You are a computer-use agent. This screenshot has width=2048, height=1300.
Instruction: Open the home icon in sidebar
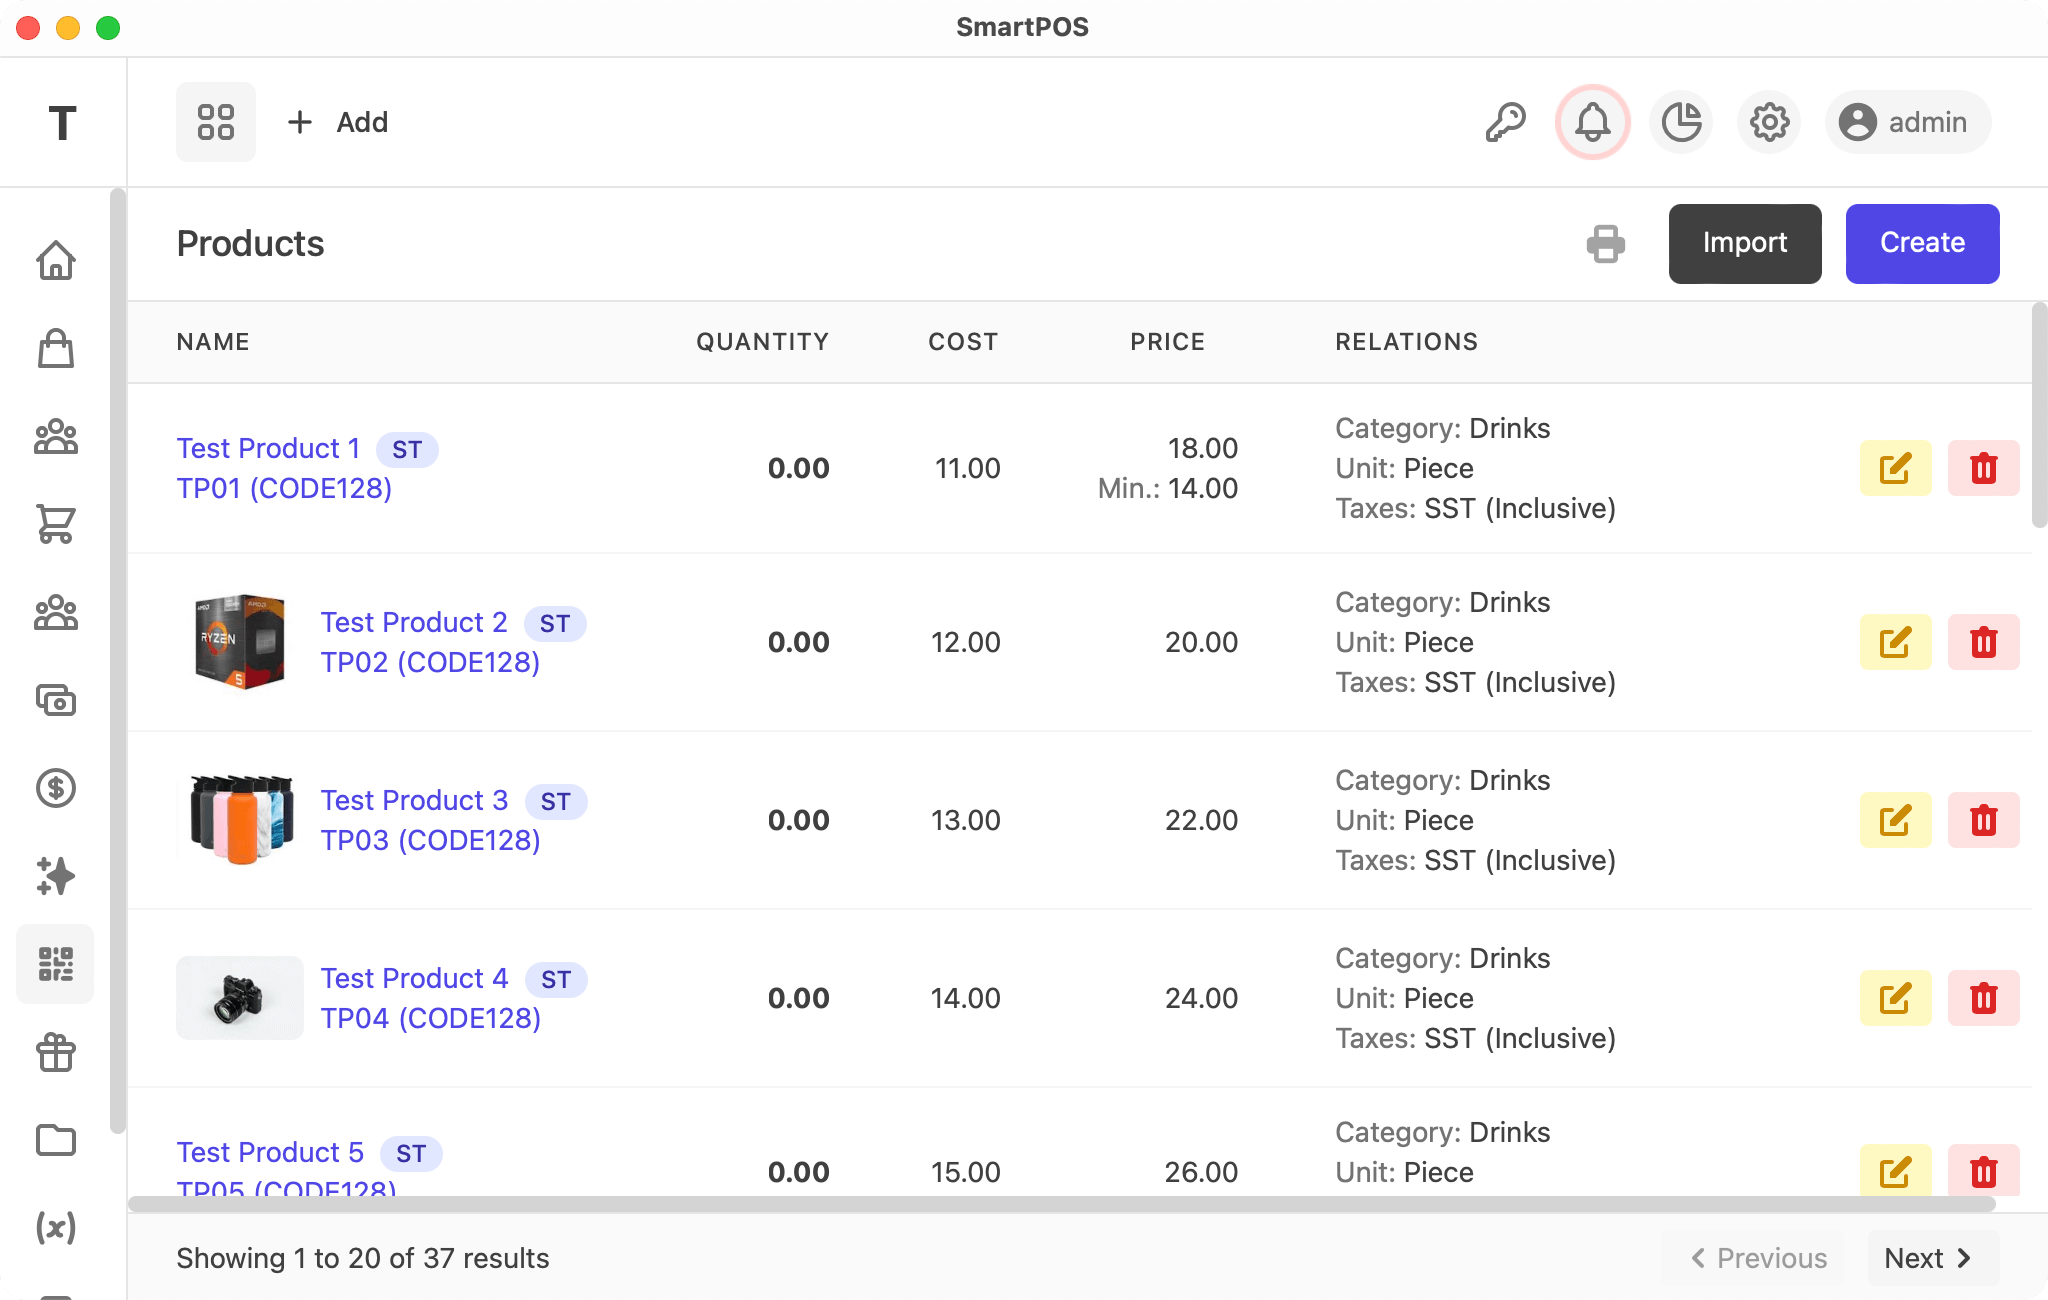(x=56, y=260)
